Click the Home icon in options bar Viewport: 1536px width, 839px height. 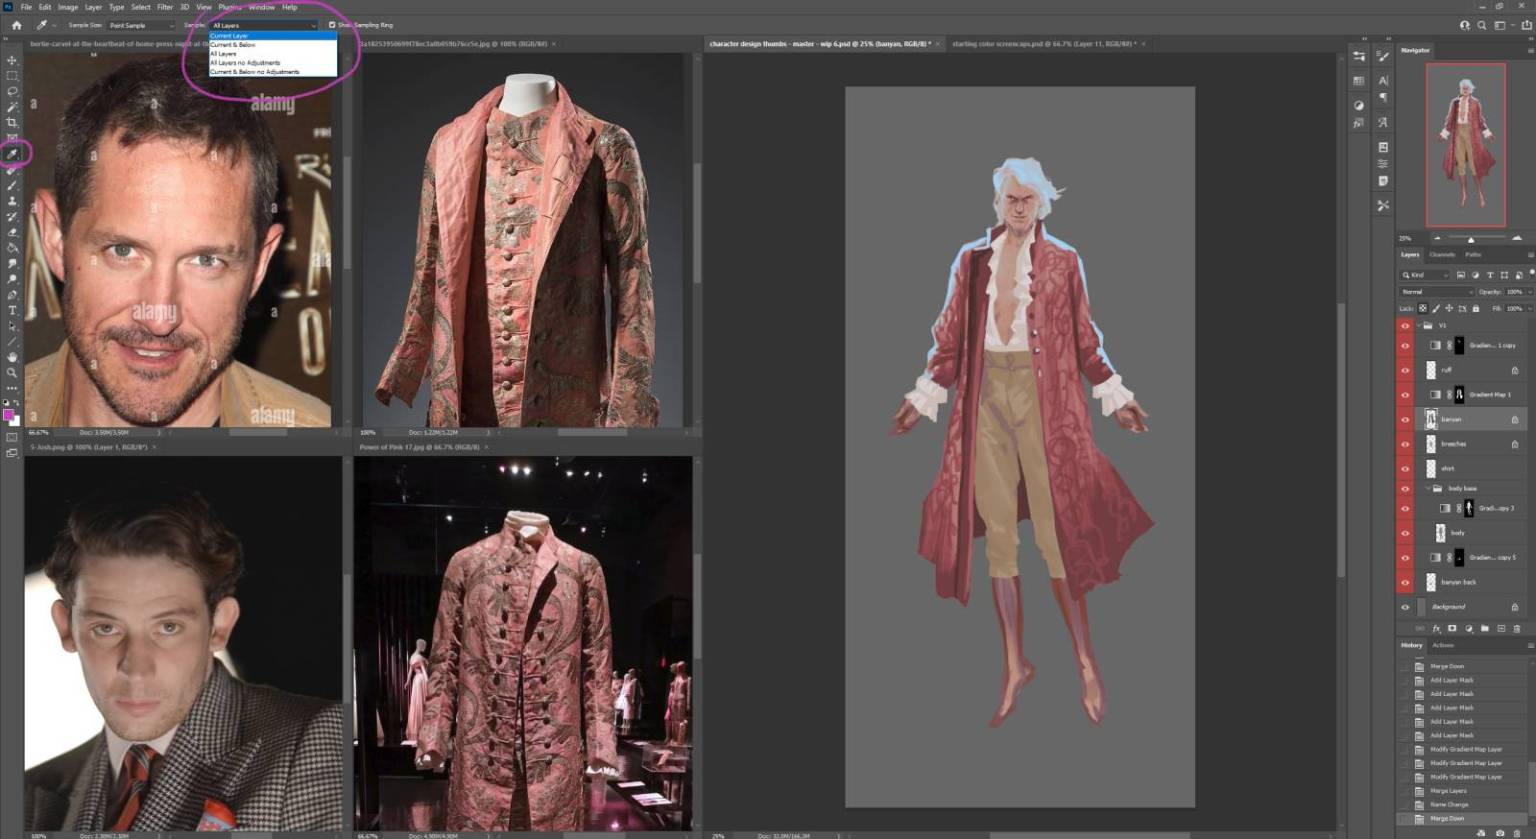click(16, 25)
